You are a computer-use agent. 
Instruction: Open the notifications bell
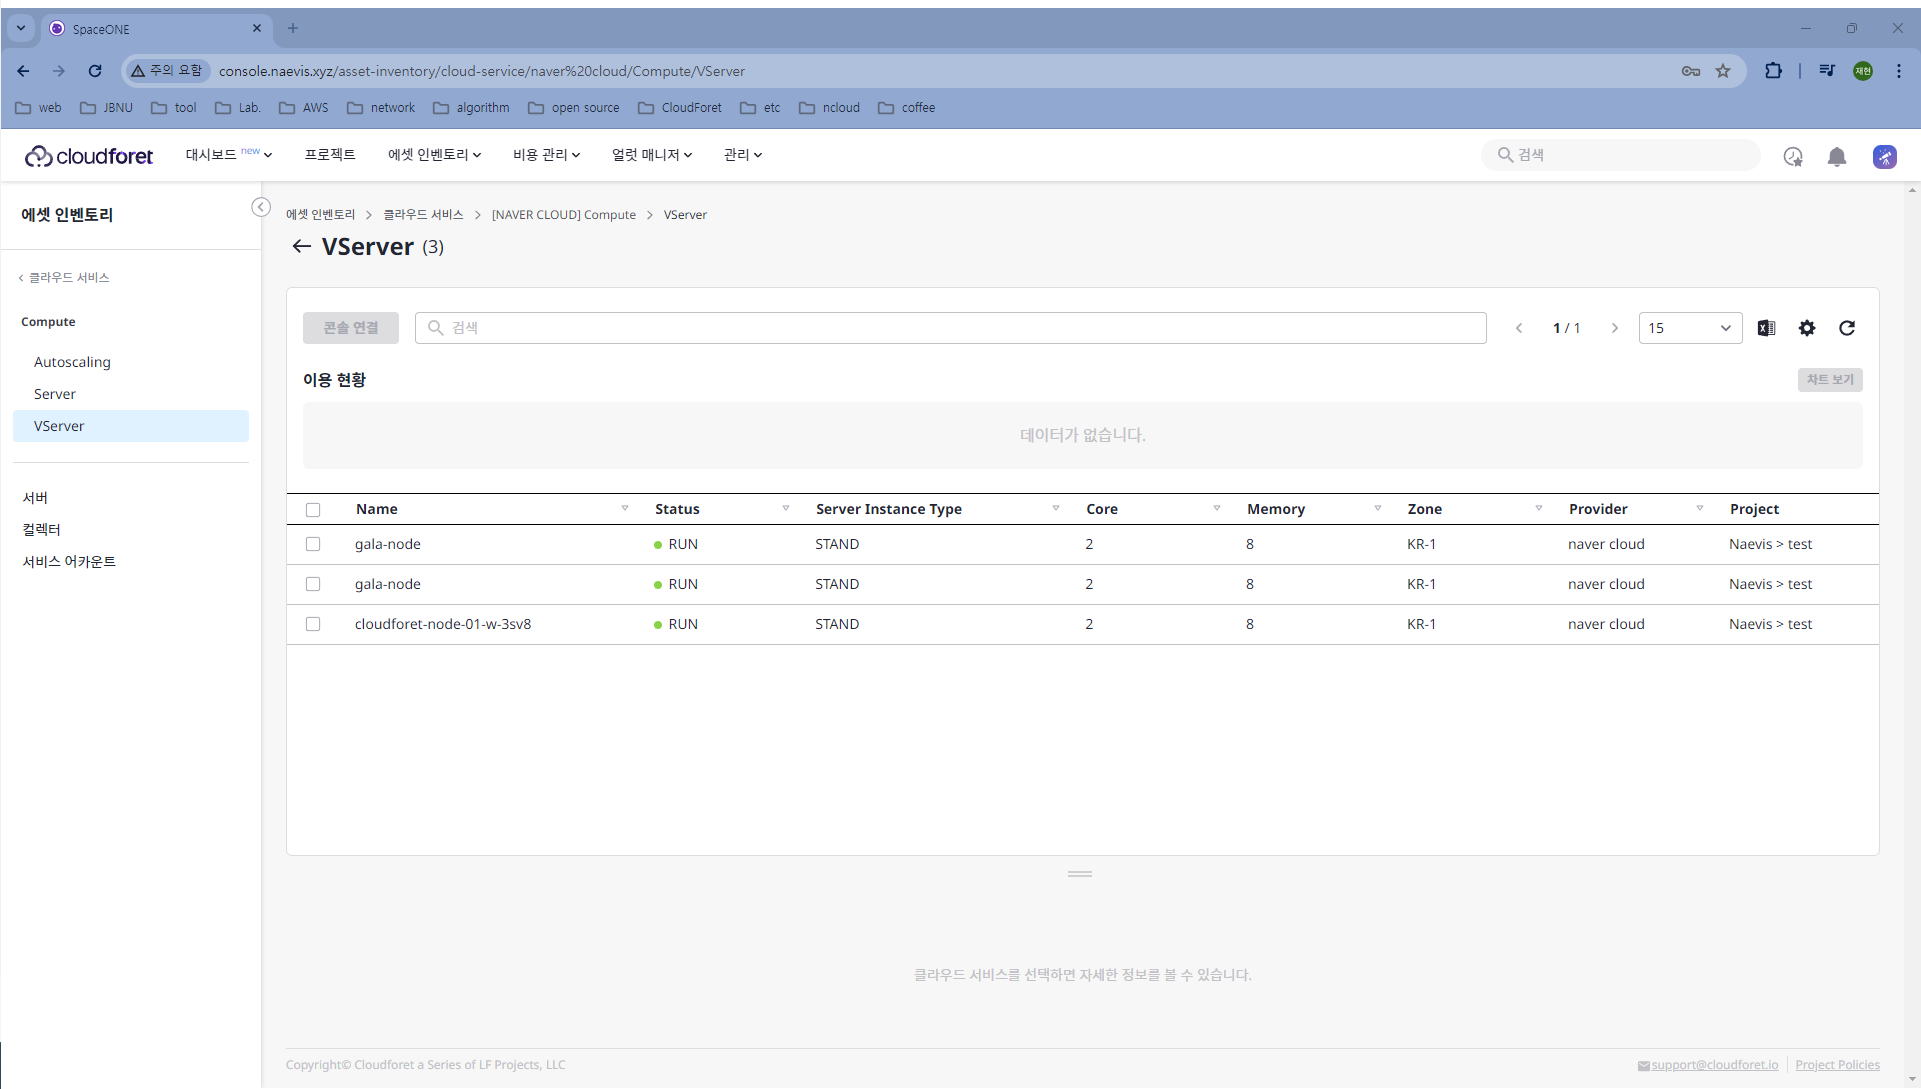[x=1836, y=156]
